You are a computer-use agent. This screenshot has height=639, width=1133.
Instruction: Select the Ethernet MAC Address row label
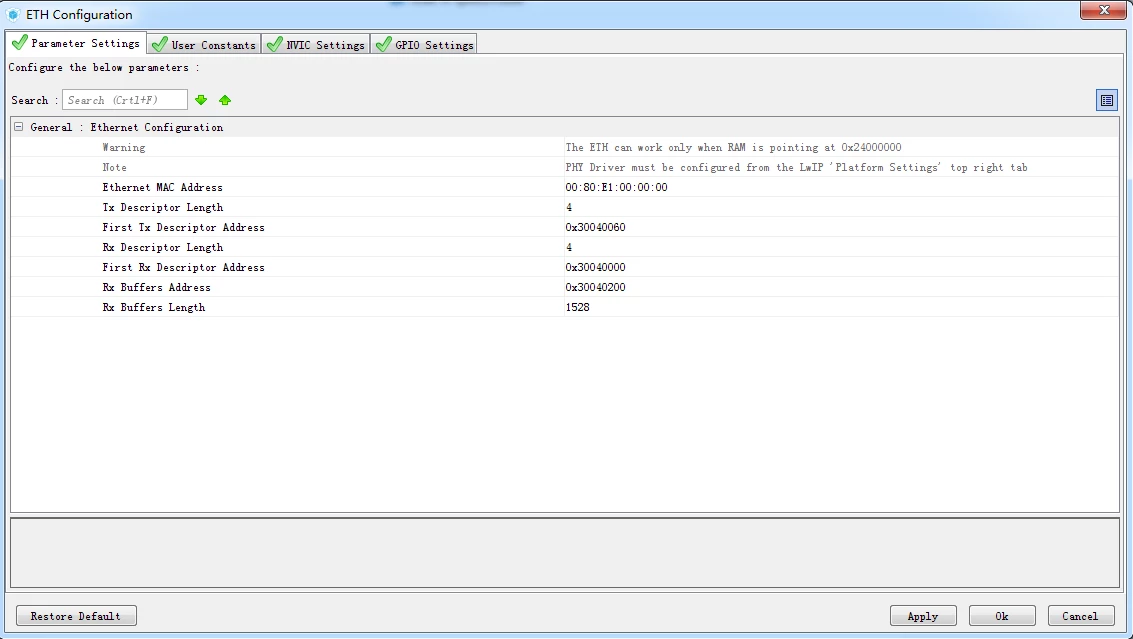point(163,187)
